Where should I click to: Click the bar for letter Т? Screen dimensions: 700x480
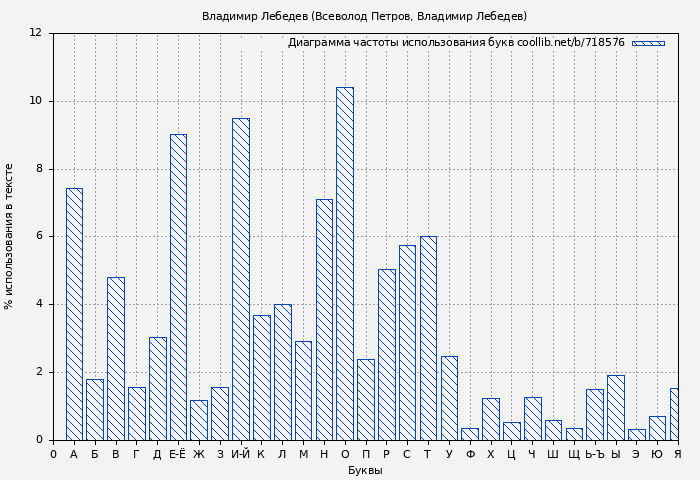click(428, 338)
